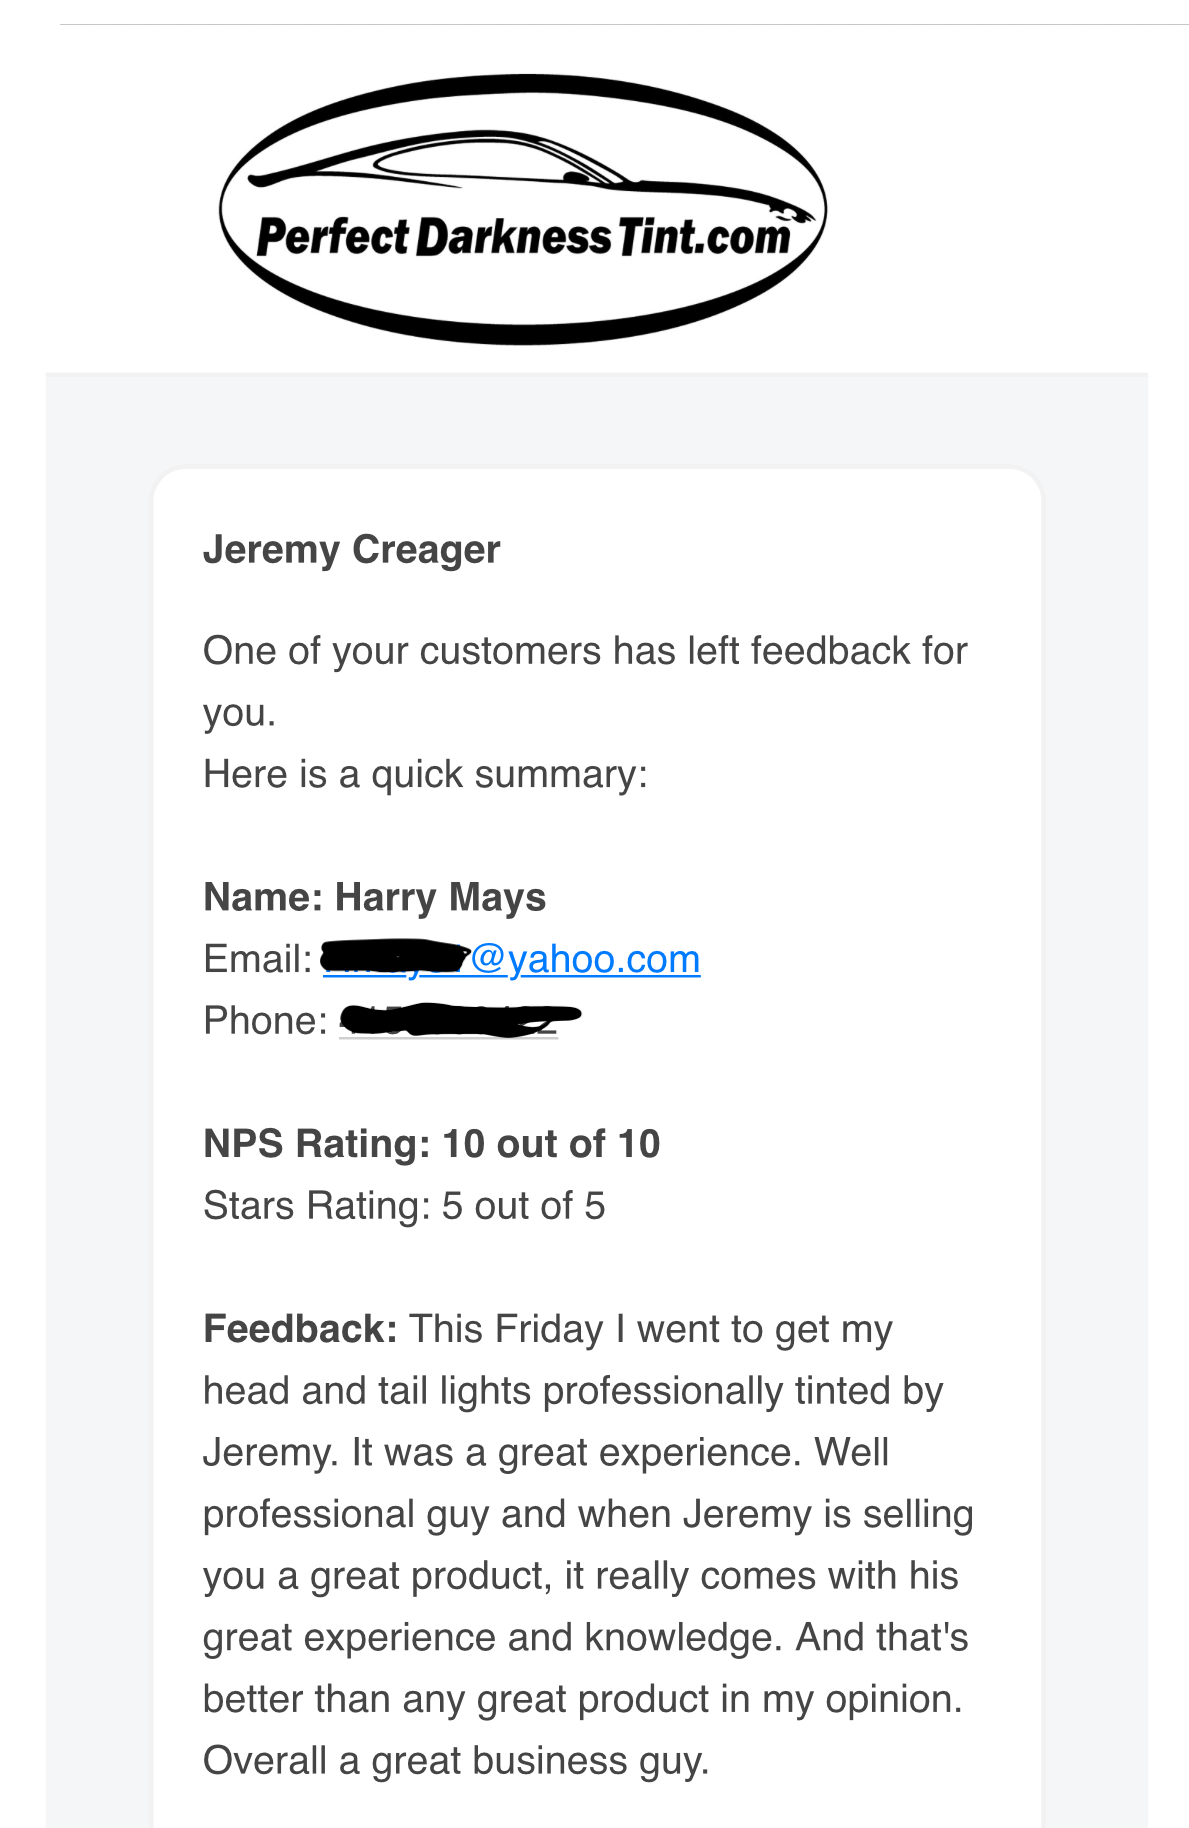The width and height of the screenshot is (1189, 1828).
Task: Click the car silhouette in the logo
Action: click(530, 170)
